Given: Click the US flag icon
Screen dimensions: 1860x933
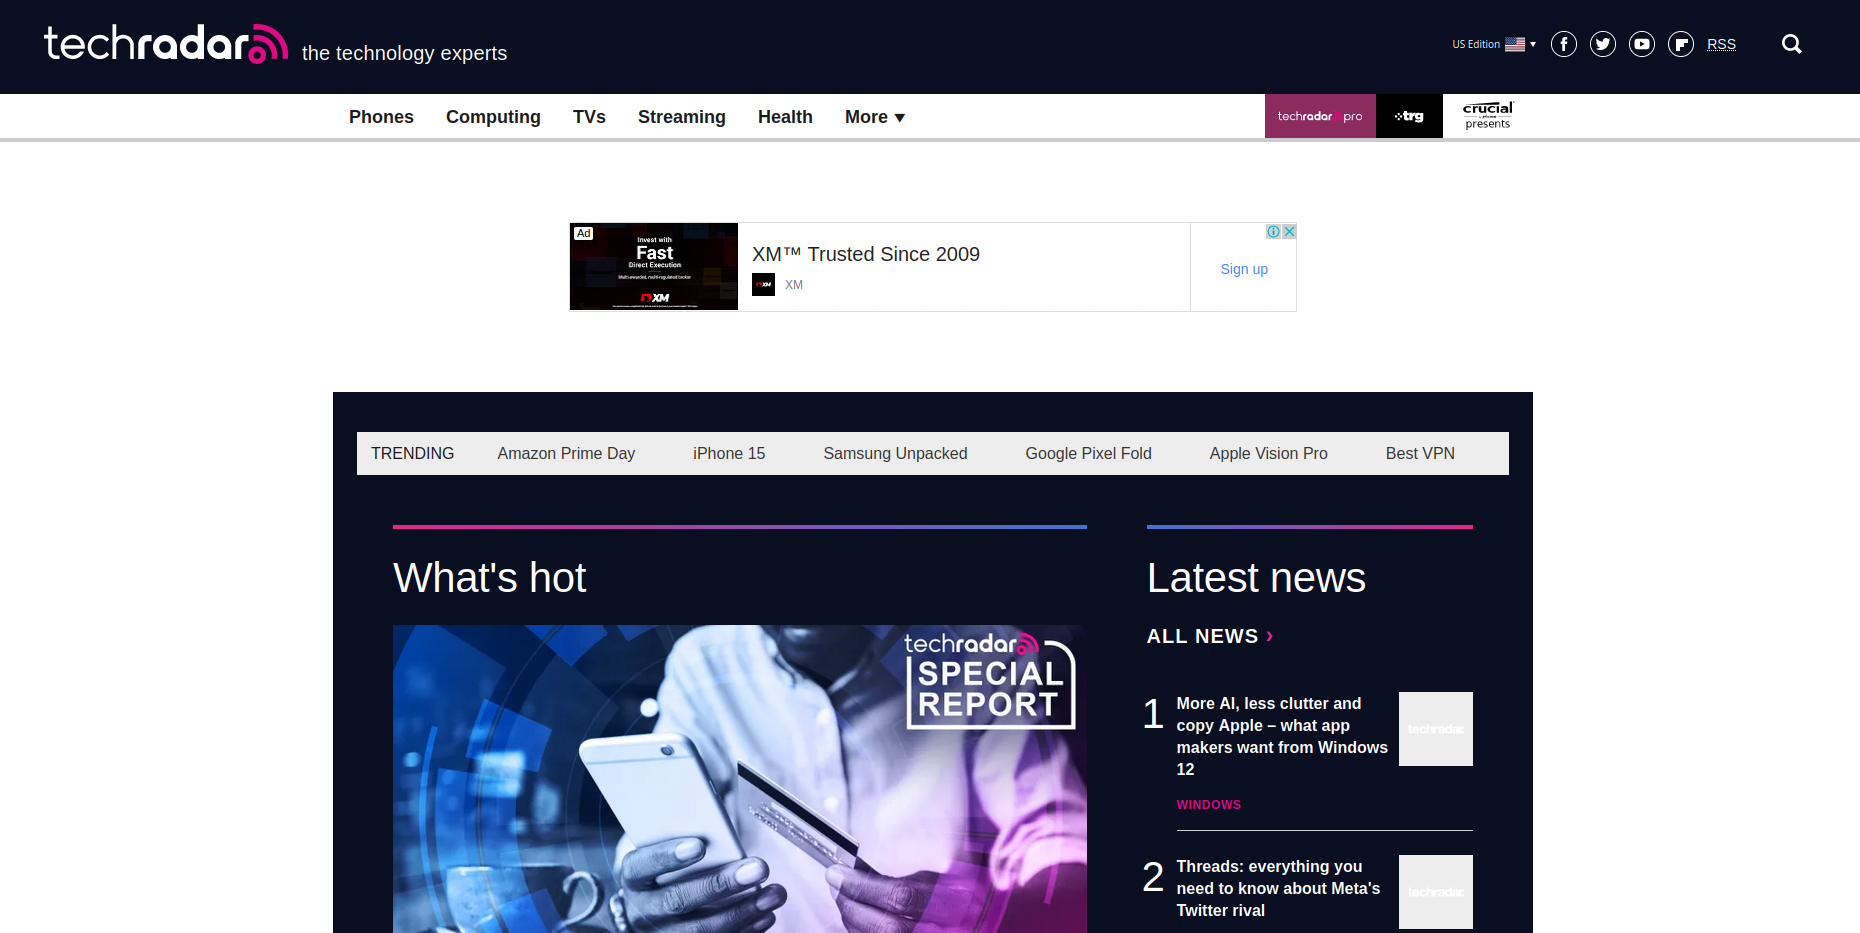Looking at the screenshot, I should (x=1515, y=44).
